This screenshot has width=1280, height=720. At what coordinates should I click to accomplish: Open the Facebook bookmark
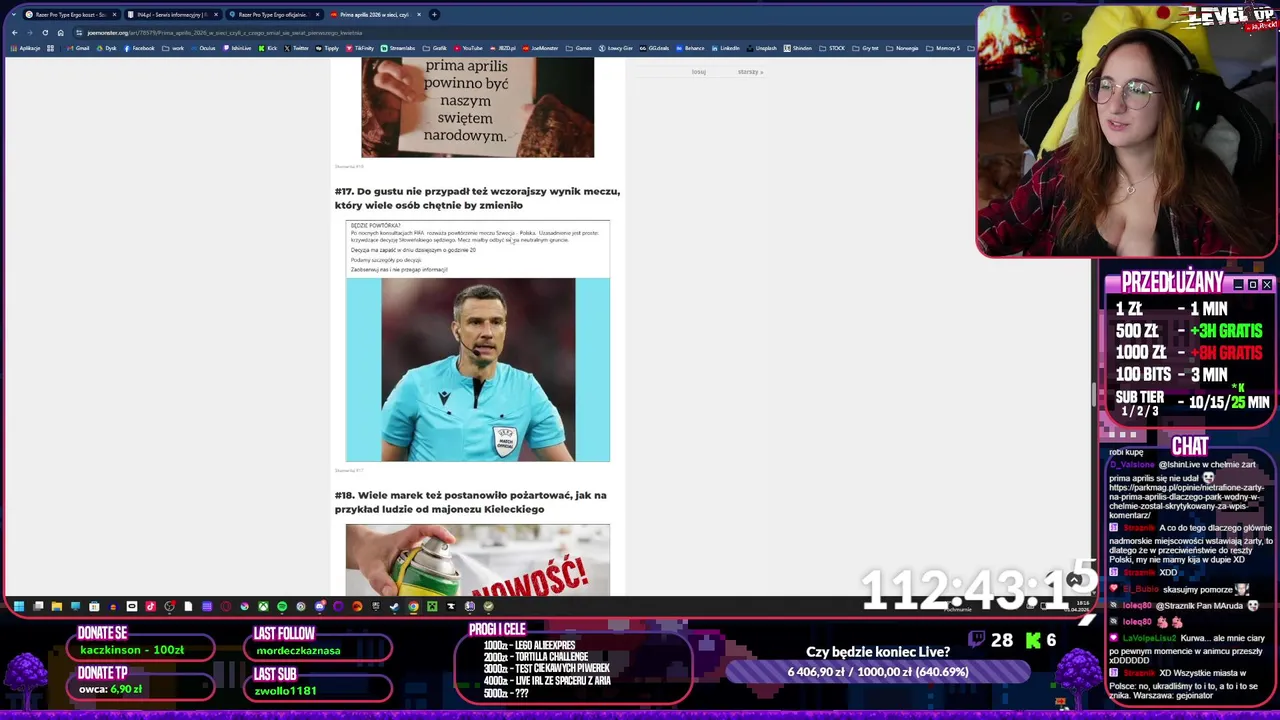[139, 48]
